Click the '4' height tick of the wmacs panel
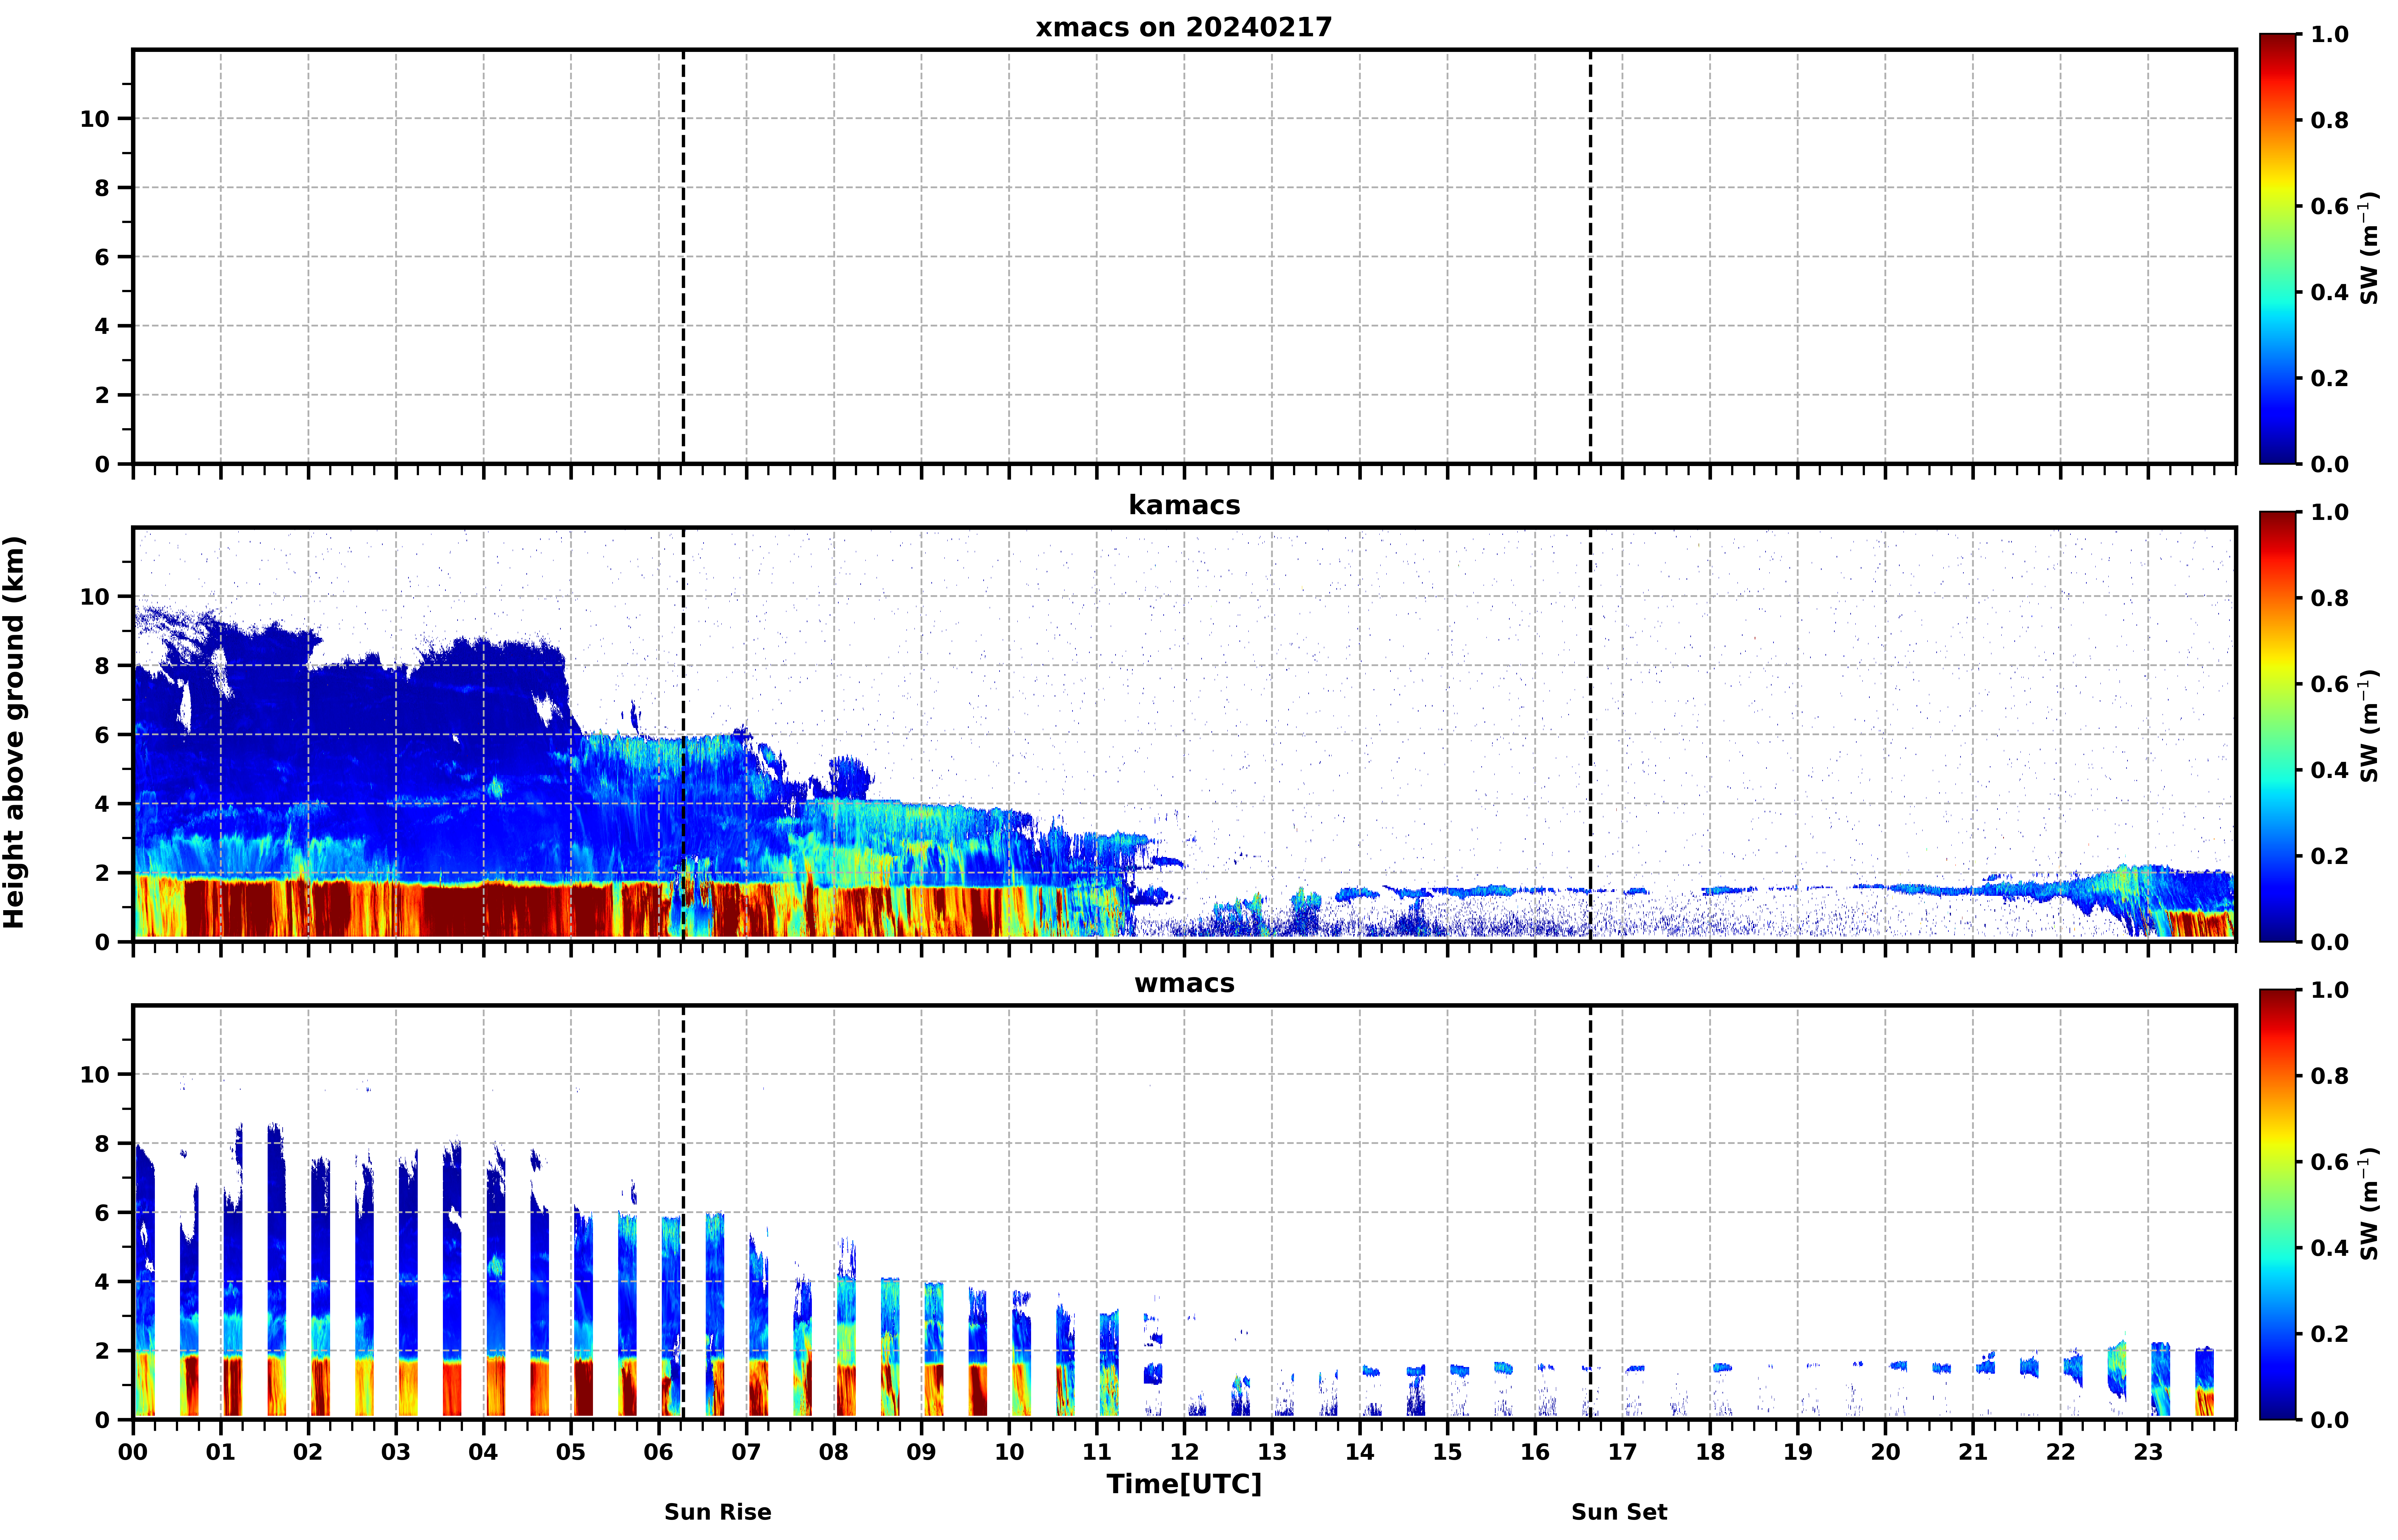 pos(102,1282)
